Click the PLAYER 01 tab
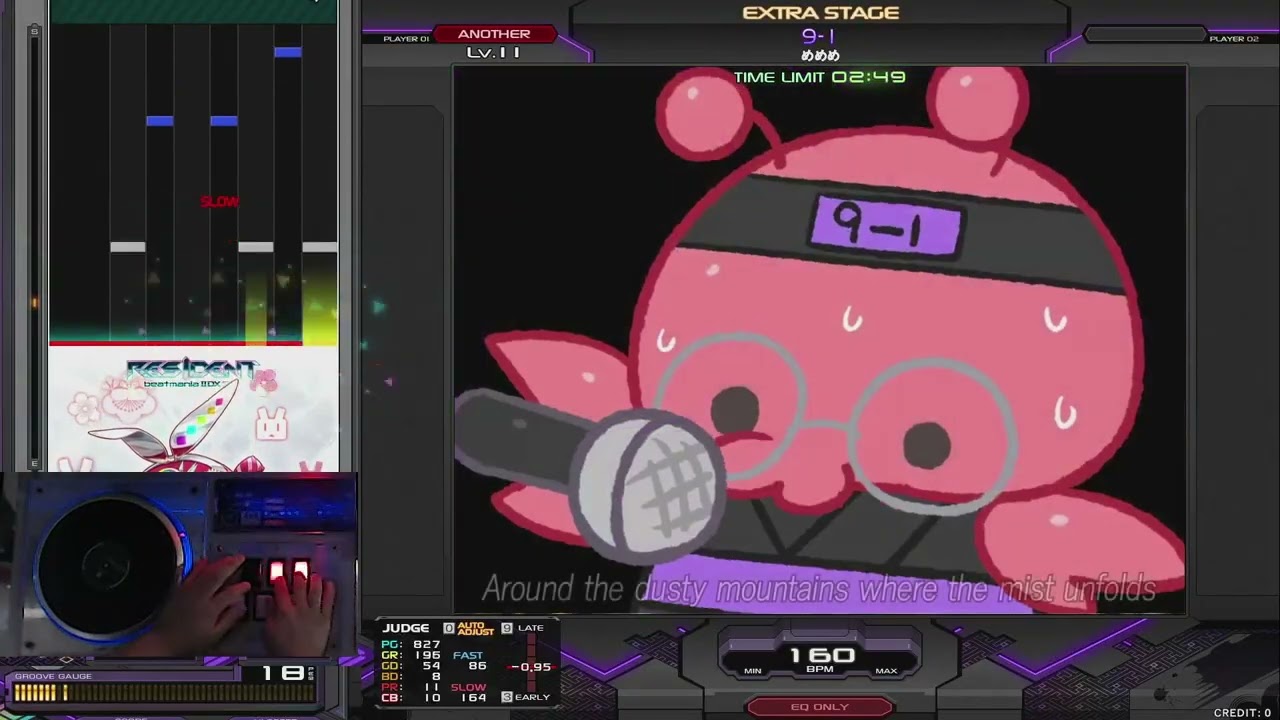Image resolution: width=1280 pixels, height=720 pixels. (406, 39)
